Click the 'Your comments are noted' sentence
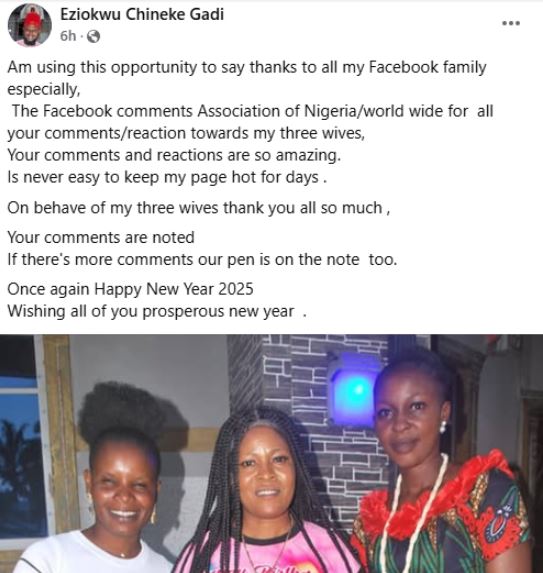The width and height of the screenshot is (543, 573). click(101, 238)
